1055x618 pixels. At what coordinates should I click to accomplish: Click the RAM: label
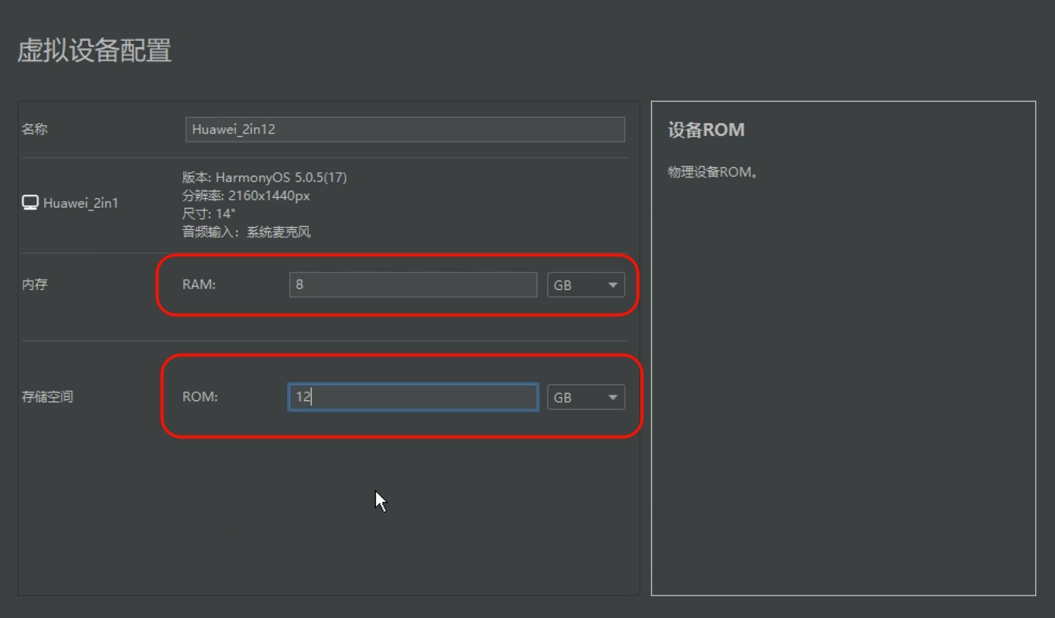tap(198, 284)
